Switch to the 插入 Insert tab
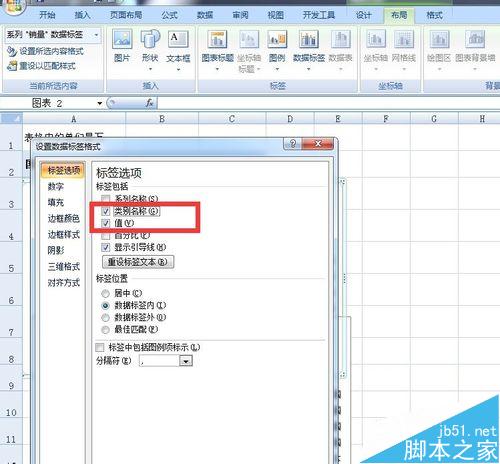This screenshot has width=500, height=464. coord(82,15)
